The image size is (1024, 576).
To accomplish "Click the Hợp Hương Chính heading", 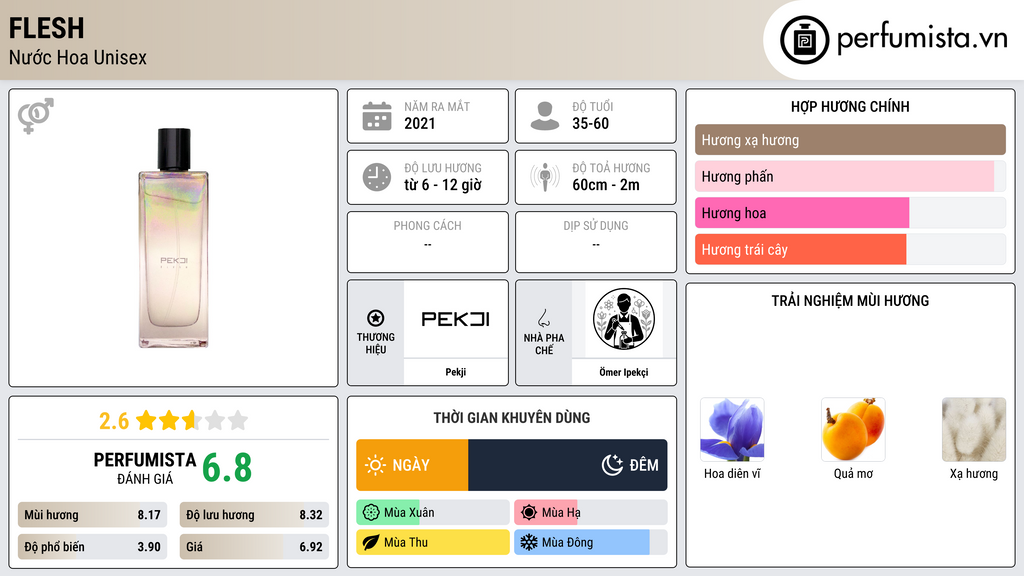I will coord(850,106).
